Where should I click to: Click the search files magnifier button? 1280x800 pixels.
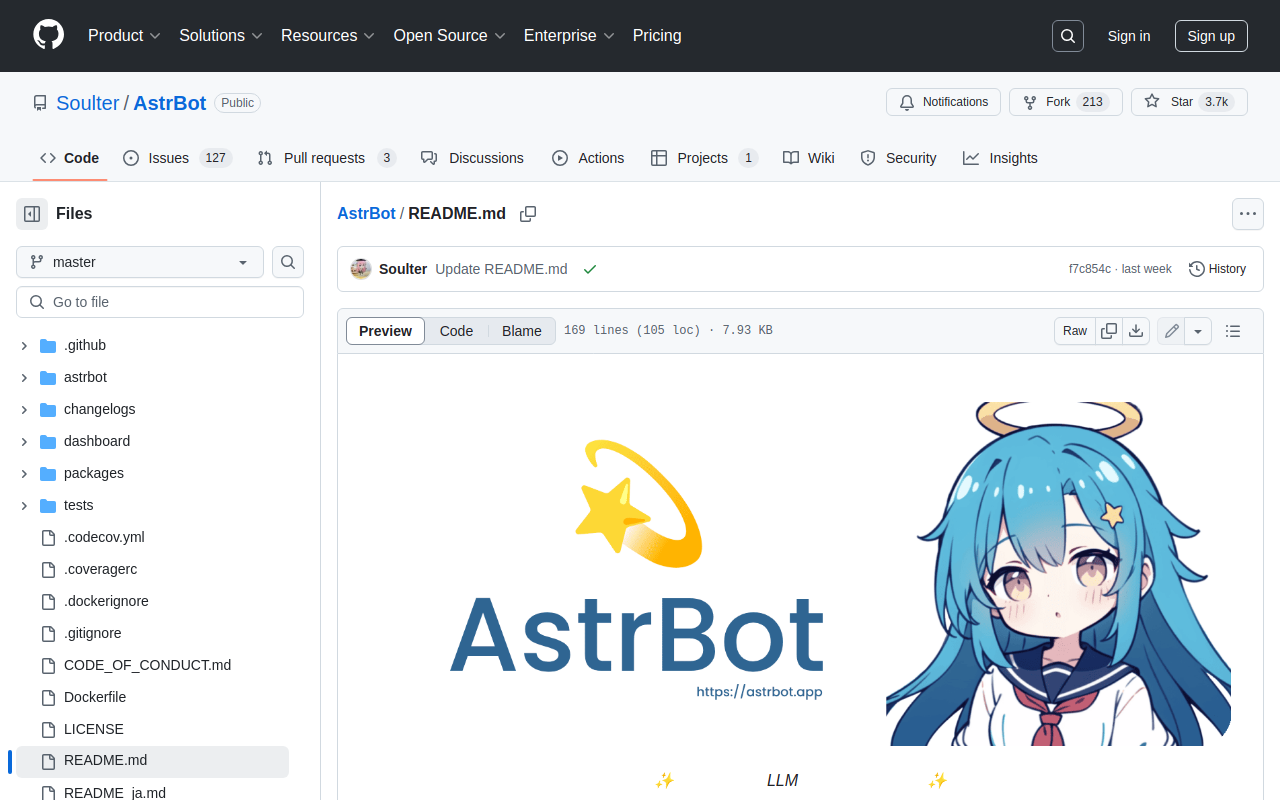288,262
